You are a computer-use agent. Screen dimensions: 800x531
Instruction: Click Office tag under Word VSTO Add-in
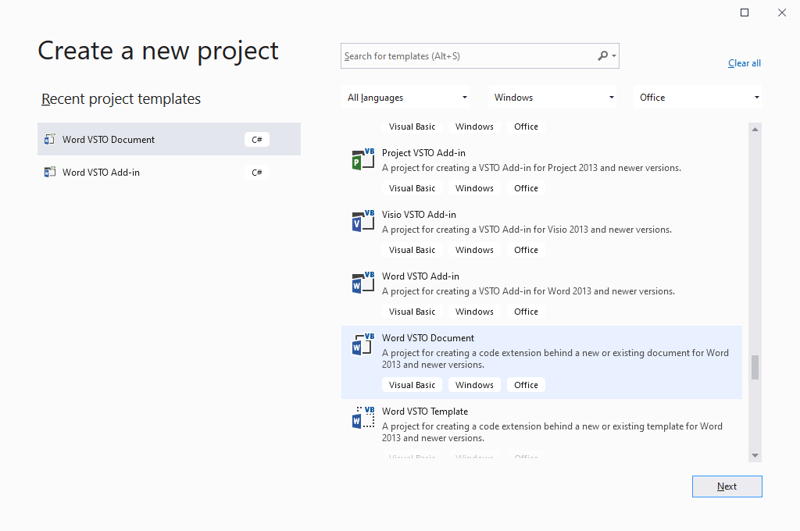click(x=526, y=312)
